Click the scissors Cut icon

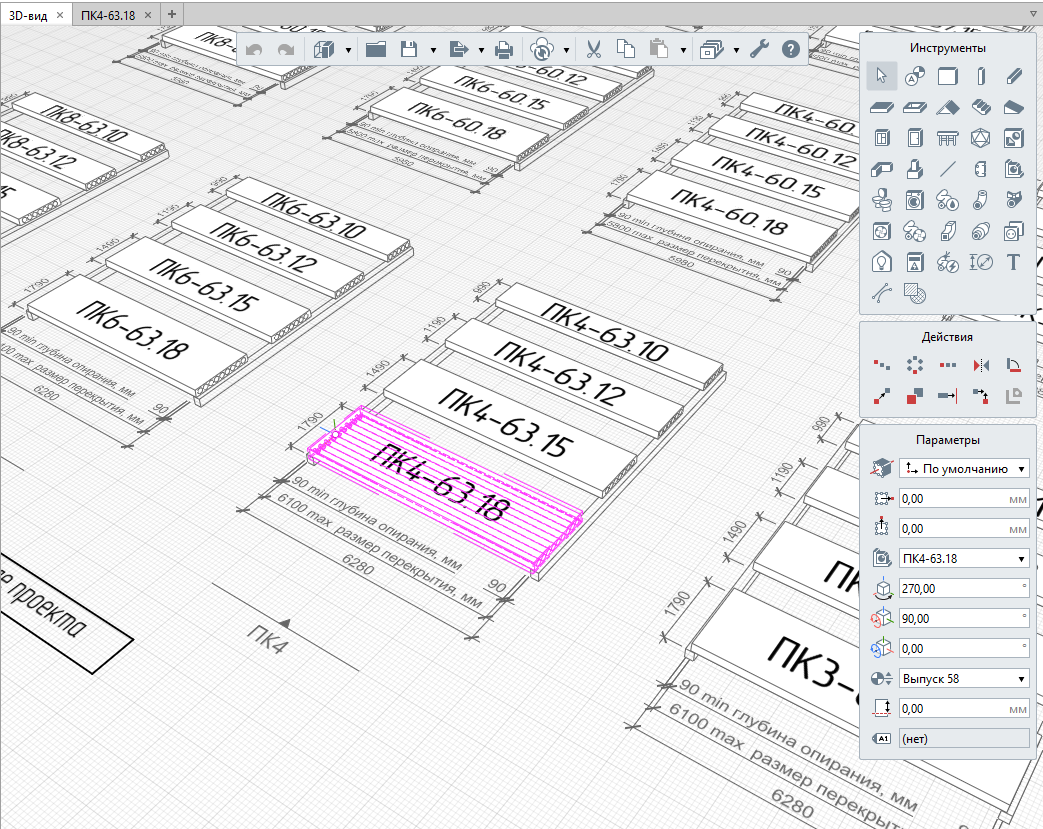pos(593,49)
